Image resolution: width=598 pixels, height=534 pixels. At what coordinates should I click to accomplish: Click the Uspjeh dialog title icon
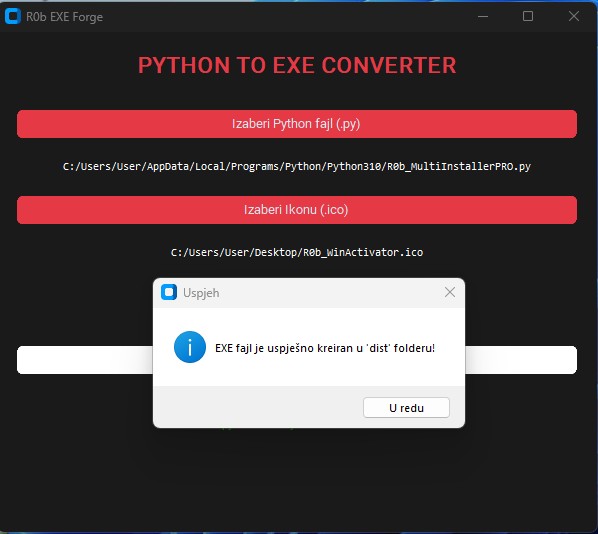[x=169, y=293]
